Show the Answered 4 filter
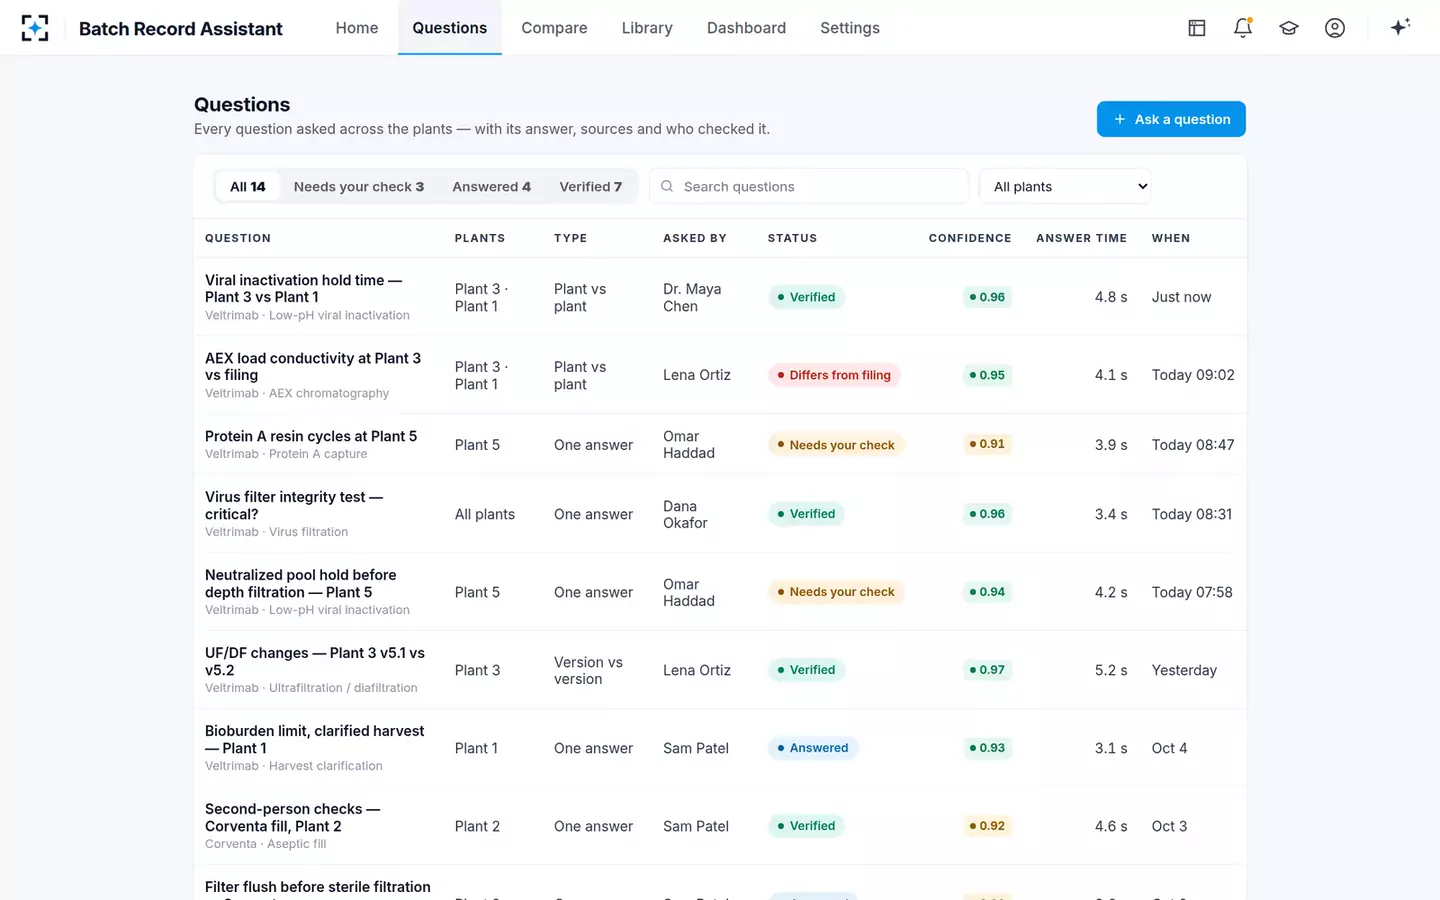The width and height of the screenshot is (1440, 900). [x=491, y=186]
